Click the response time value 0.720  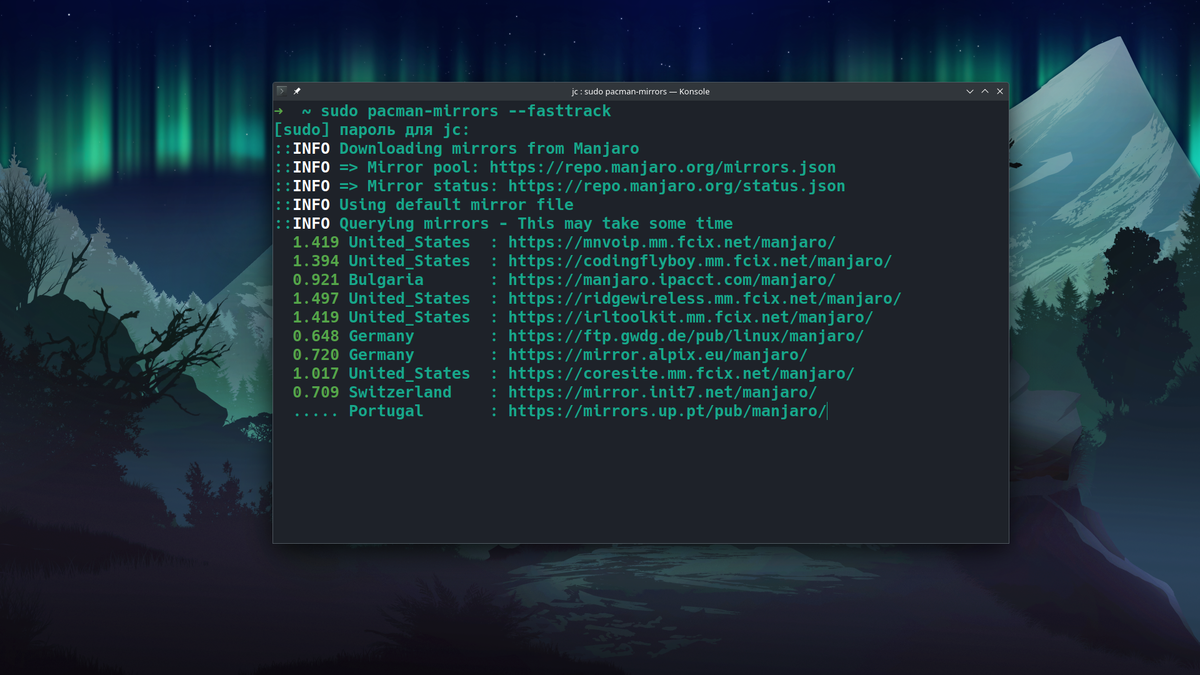[316, 355]
